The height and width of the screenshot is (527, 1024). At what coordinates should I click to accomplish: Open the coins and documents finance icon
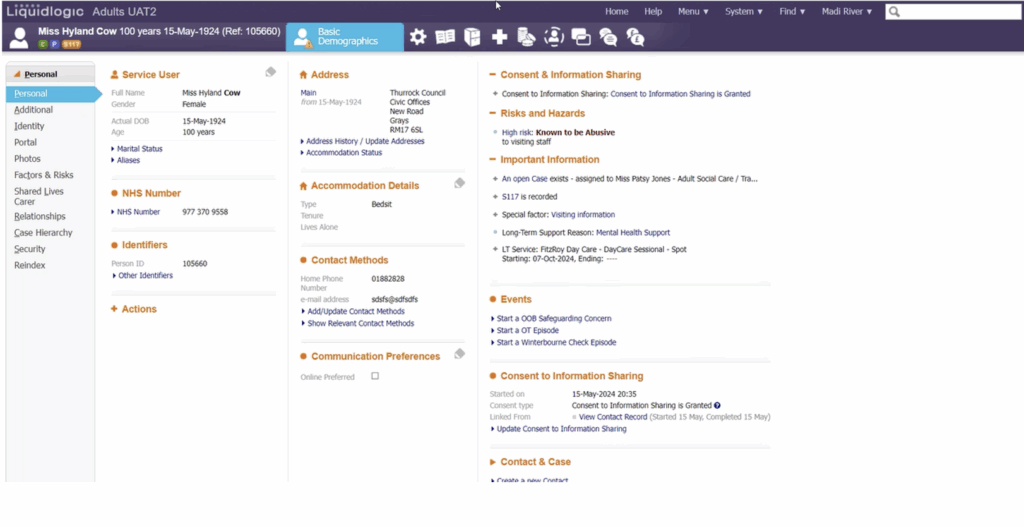pyautogui.click(x=526, y=37)
